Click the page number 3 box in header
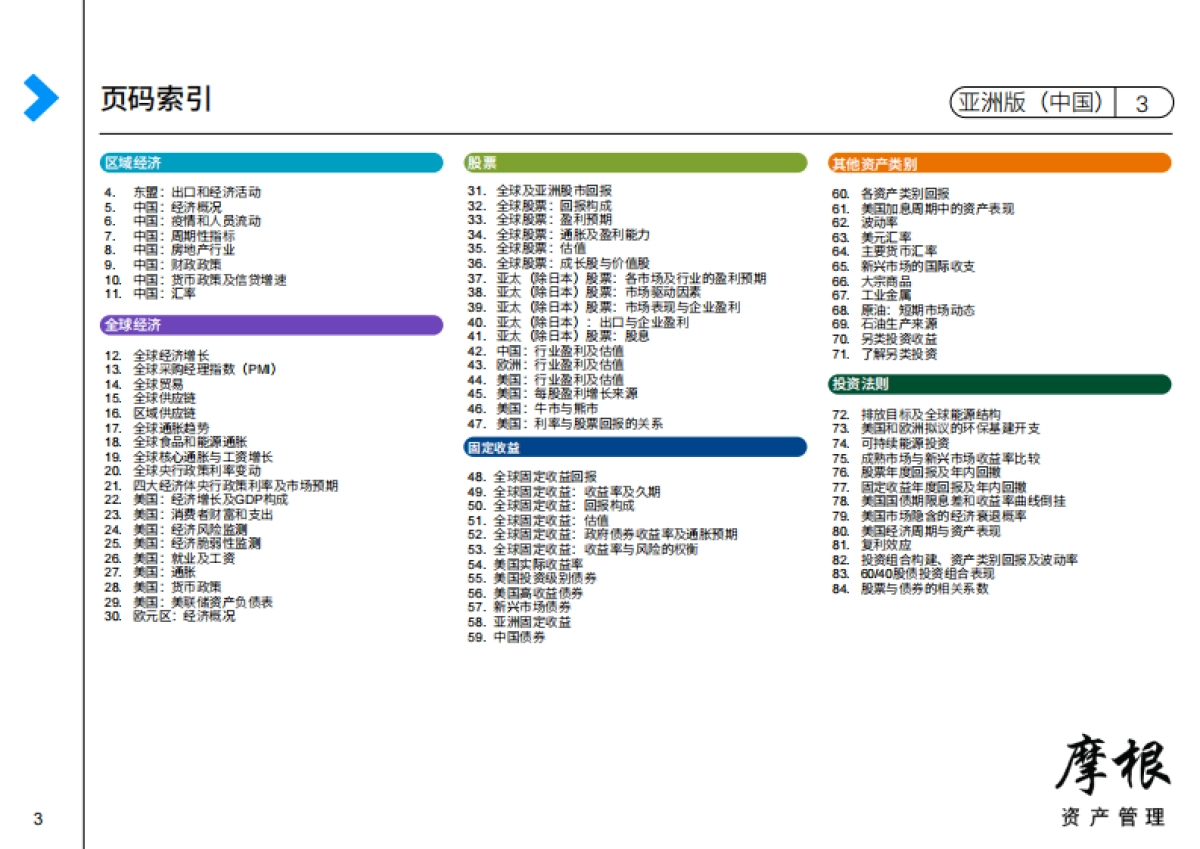This screenshot has width=1200, height=849. tap(1142, 102)
